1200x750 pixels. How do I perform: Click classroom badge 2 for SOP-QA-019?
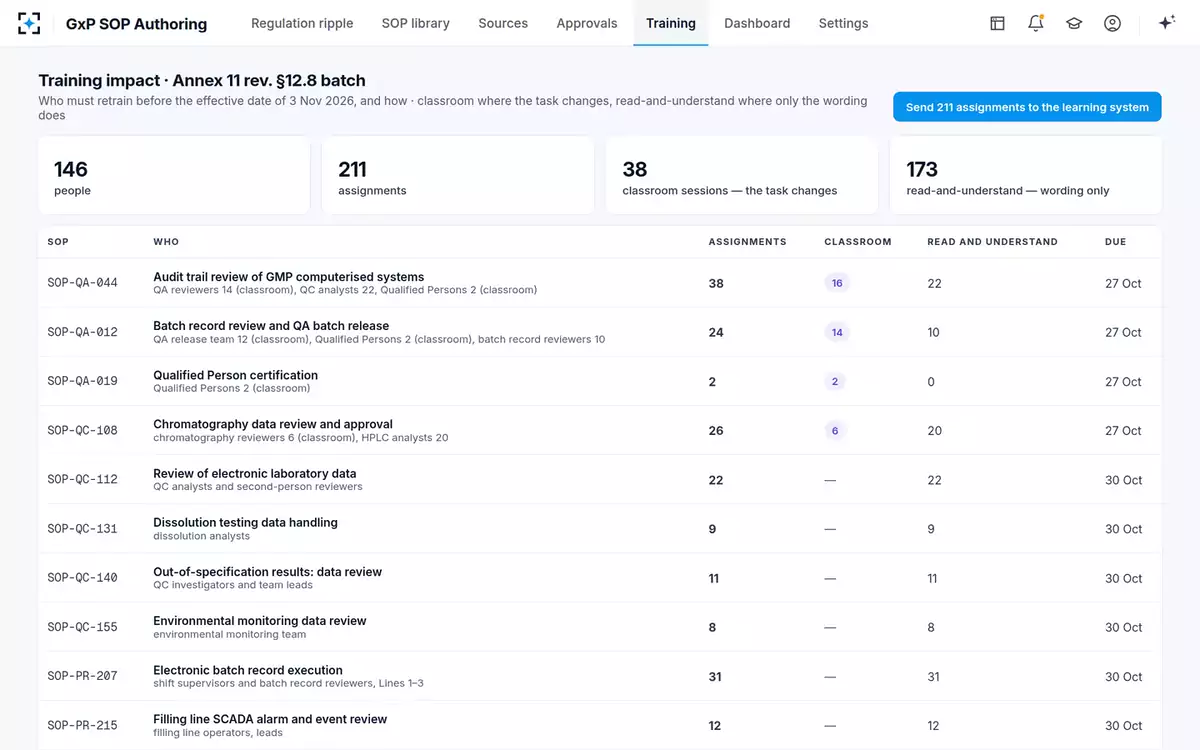click(837, 381)
